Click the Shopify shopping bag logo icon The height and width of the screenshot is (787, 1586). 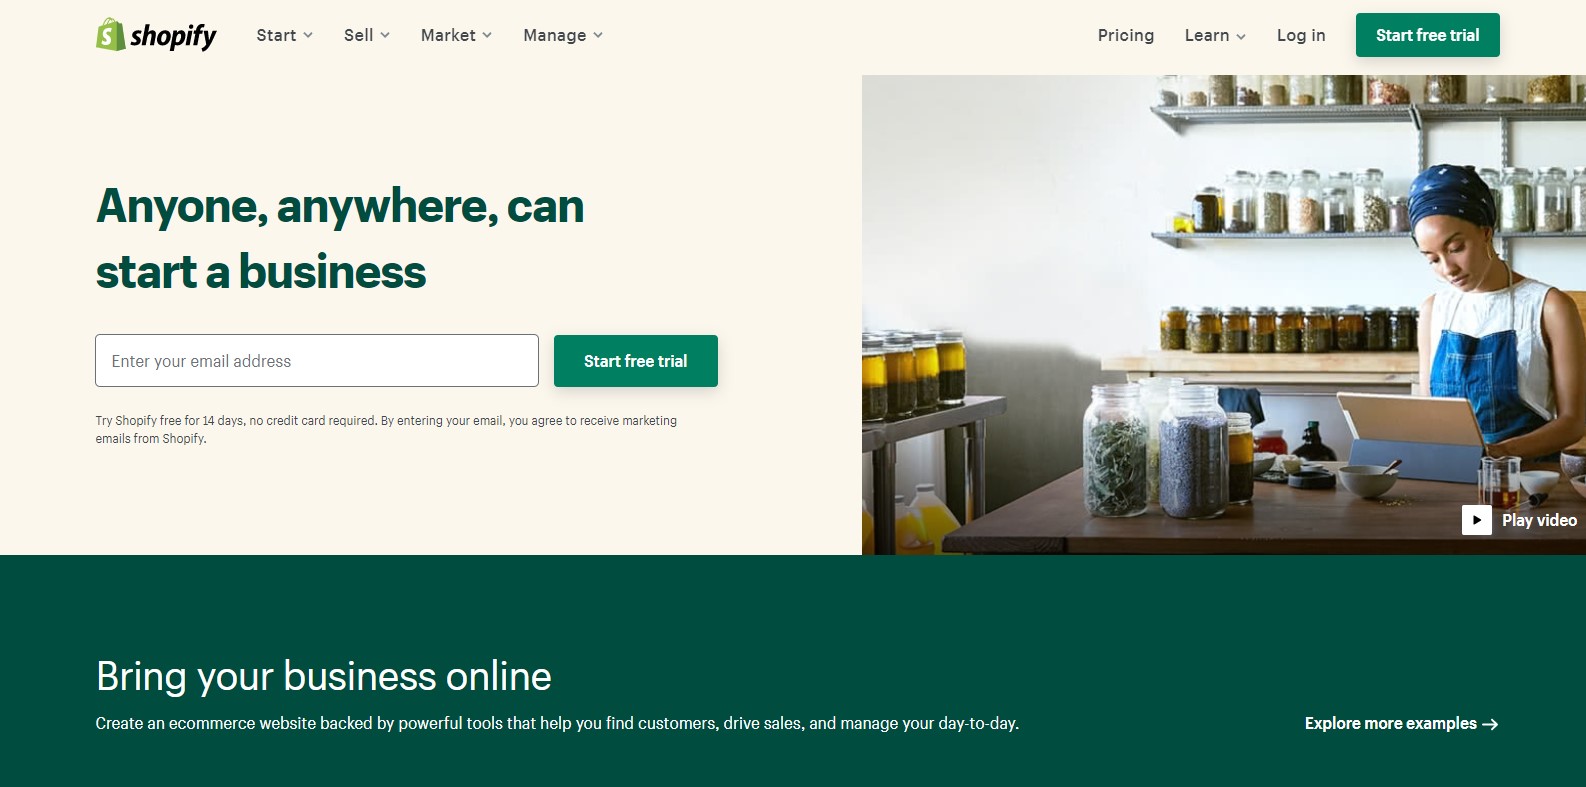click(110, 34)
